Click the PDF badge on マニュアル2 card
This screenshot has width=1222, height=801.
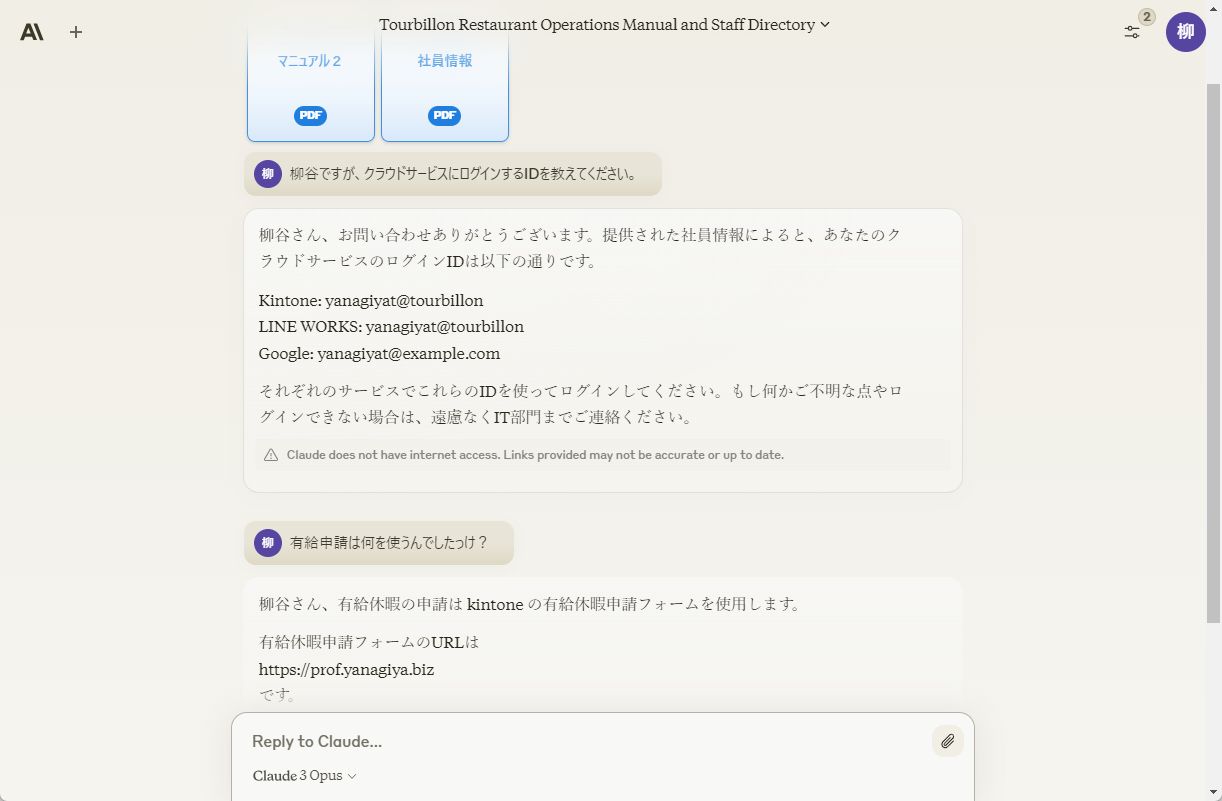309,115
